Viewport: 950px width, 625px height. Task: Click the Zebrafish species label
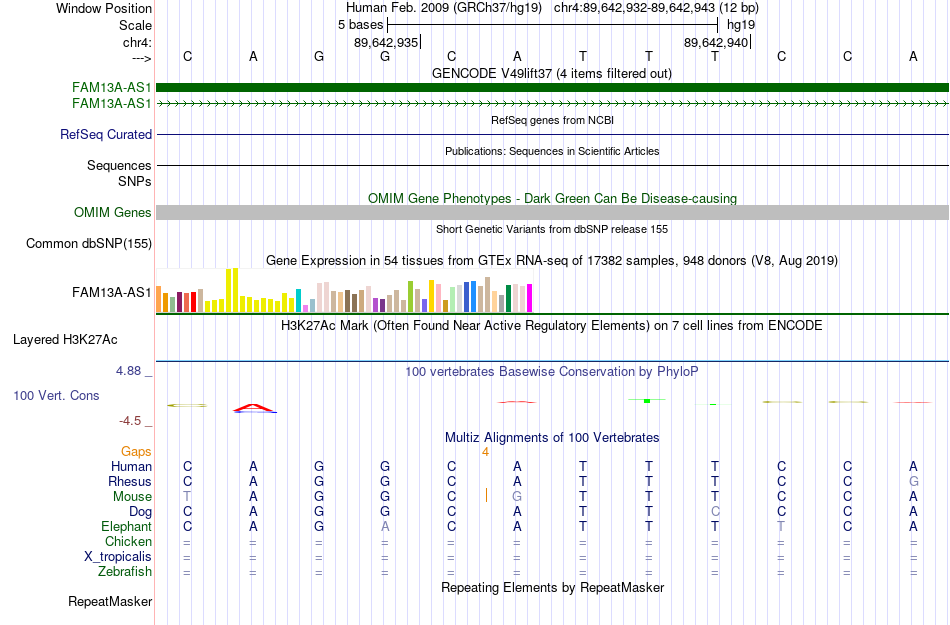point(125,571)
